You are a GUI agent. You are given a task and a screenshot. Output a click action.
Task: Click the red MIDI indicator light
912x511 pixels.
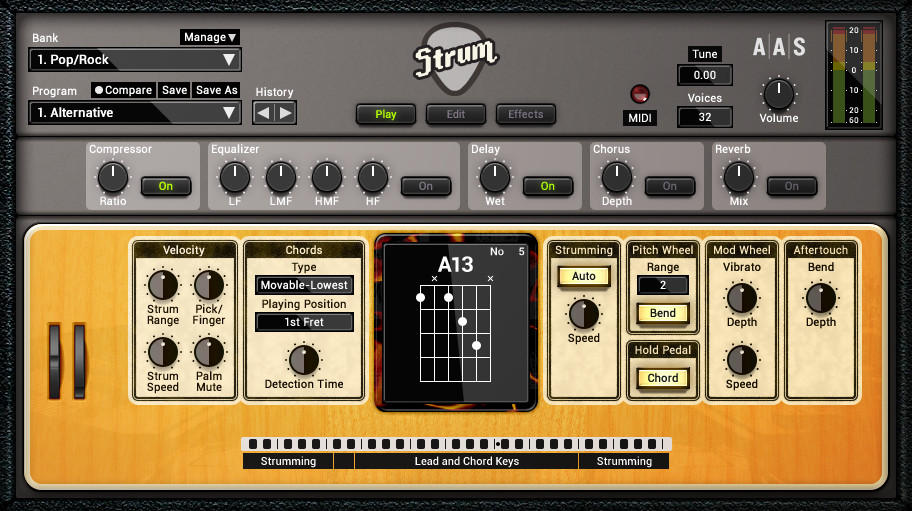[x=640, y=94]
